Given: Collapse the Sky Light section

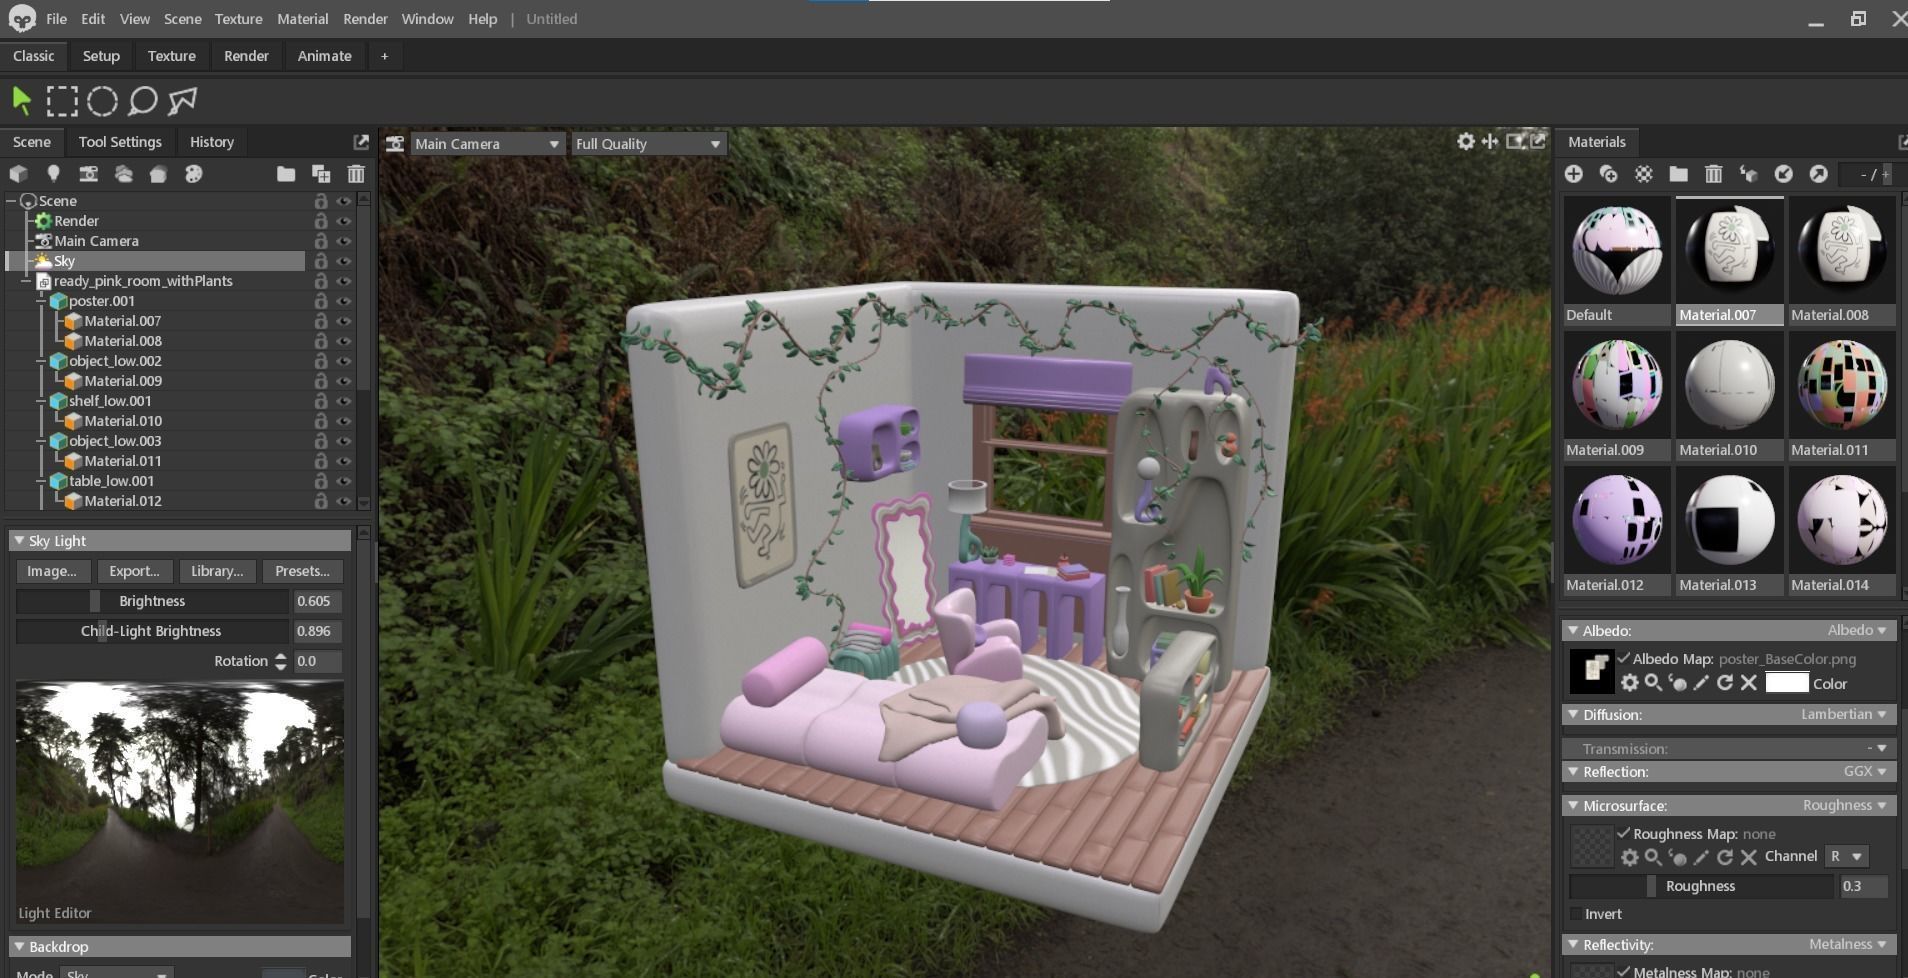Looking at the screenshot, I should (18, 541).
